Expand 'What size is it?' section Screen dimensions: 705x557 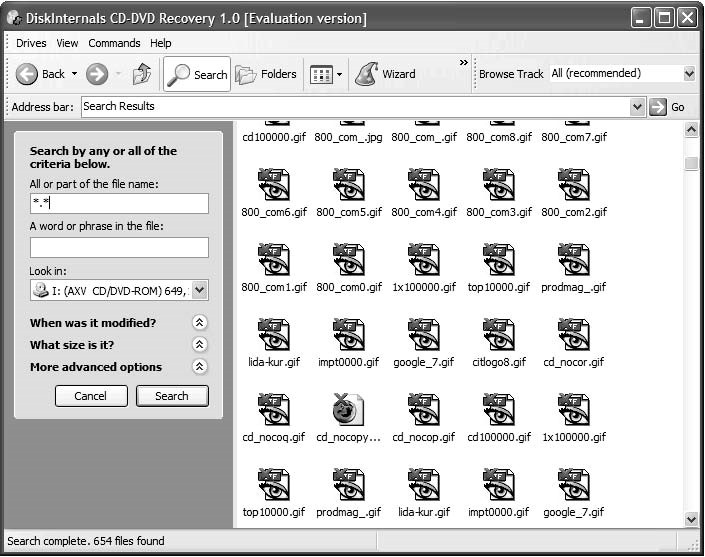click(x=199, y=345)
